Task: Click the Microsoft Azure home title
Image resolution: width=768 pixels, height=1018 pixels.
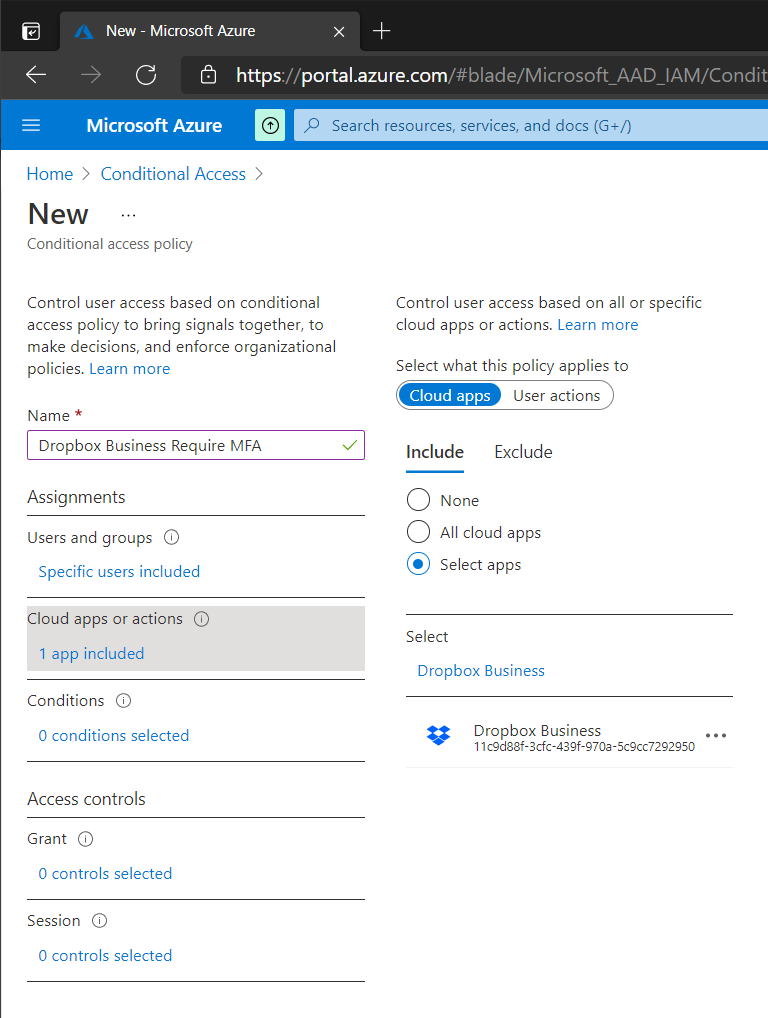Action: click(154, 125)
